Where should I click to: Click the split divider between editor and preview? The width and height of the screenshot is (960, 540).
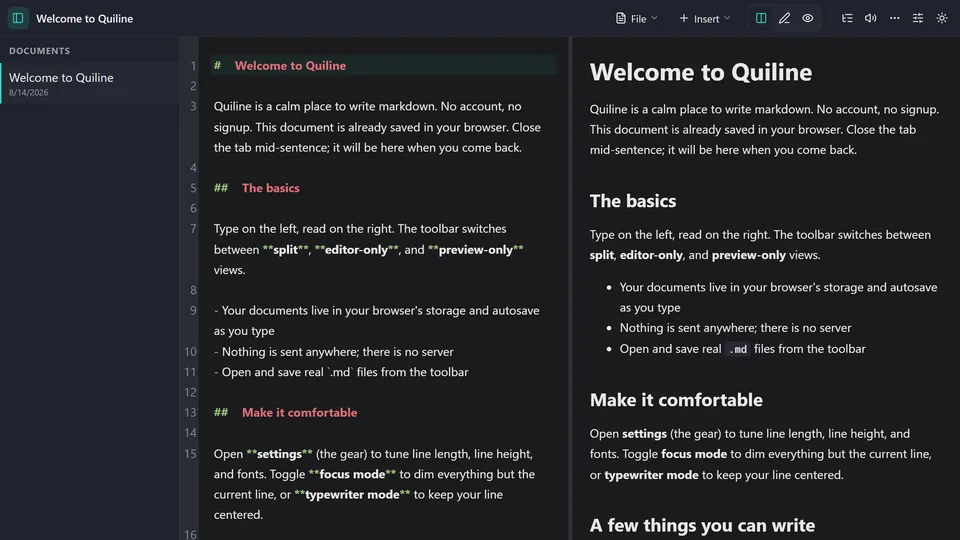coord(569,288)
